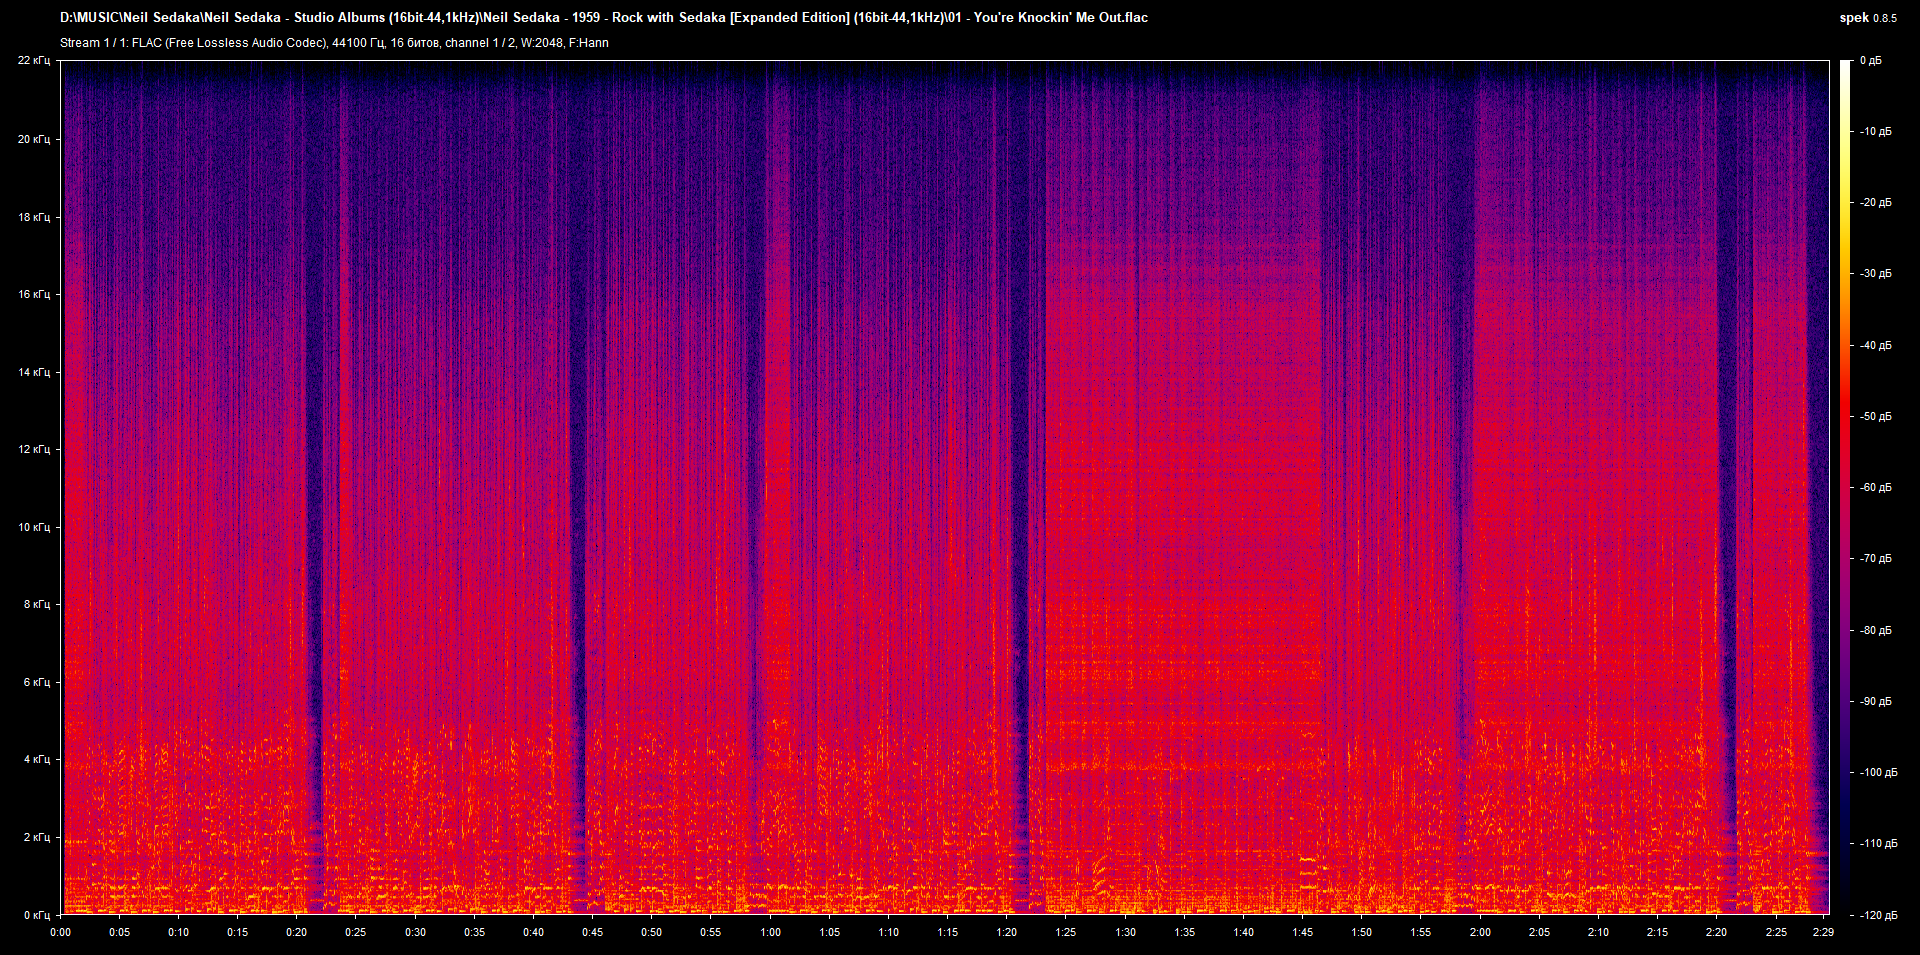The width and height of the screenshot is (1920, 955).
Task: Click the '10 кГц' frequency label
Action: point(34,527)
